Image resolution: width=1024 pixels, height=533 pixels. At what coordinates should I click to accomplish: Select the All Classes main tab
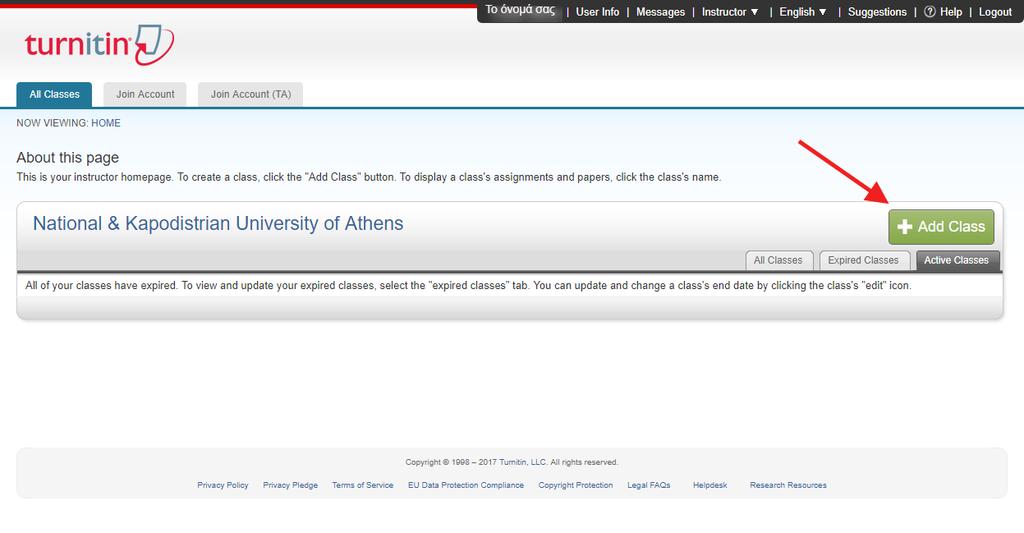pos(54,94)
